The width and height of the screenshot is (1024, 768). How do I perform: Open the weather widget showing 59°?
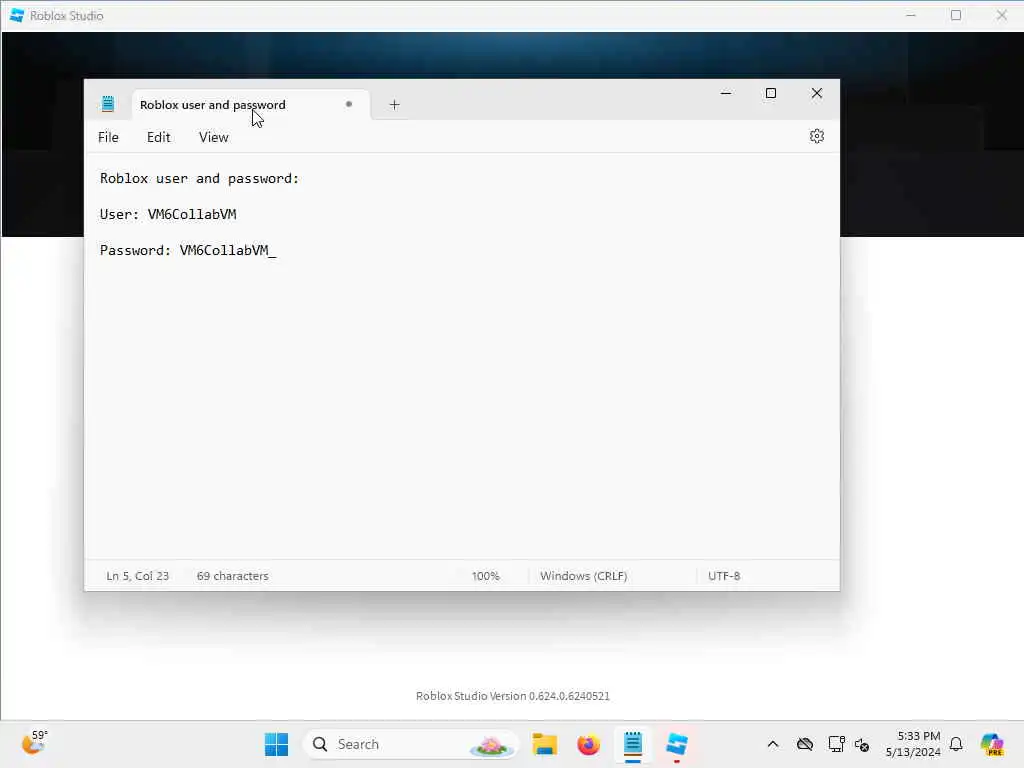[x=35, y=743]
